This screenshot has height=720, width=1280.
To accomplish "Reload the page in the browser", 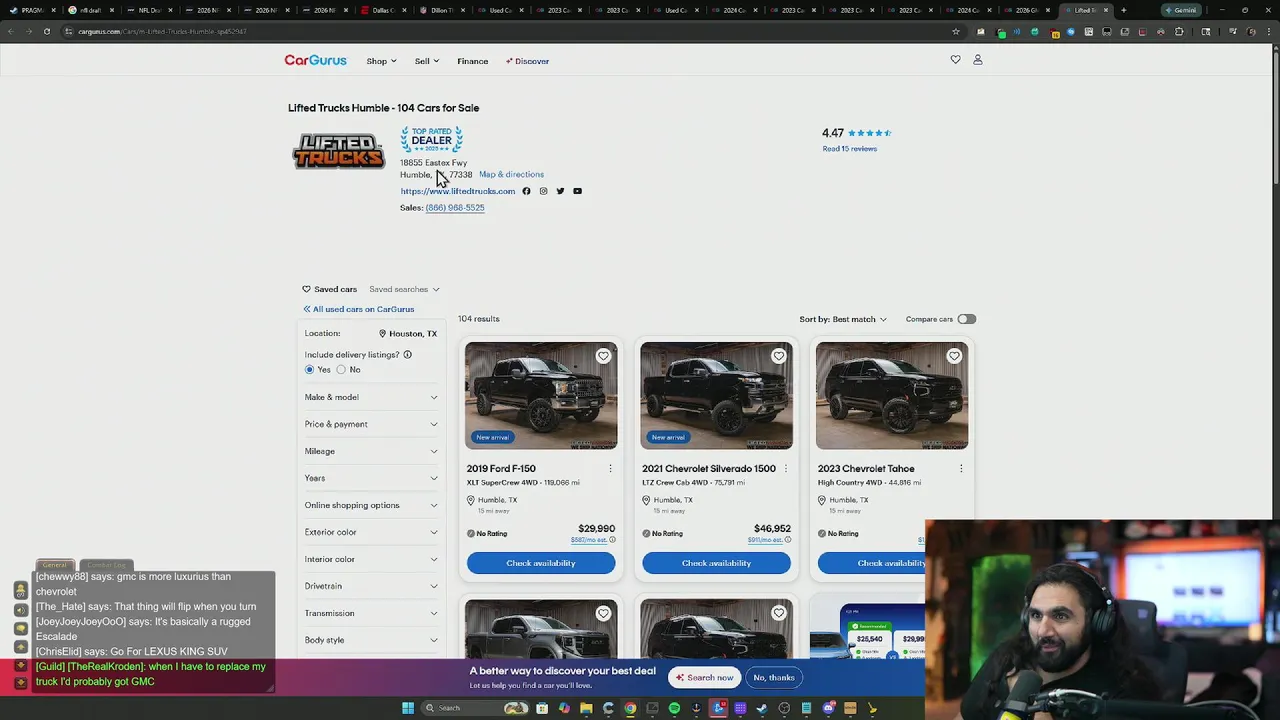I will click(46, 31).
